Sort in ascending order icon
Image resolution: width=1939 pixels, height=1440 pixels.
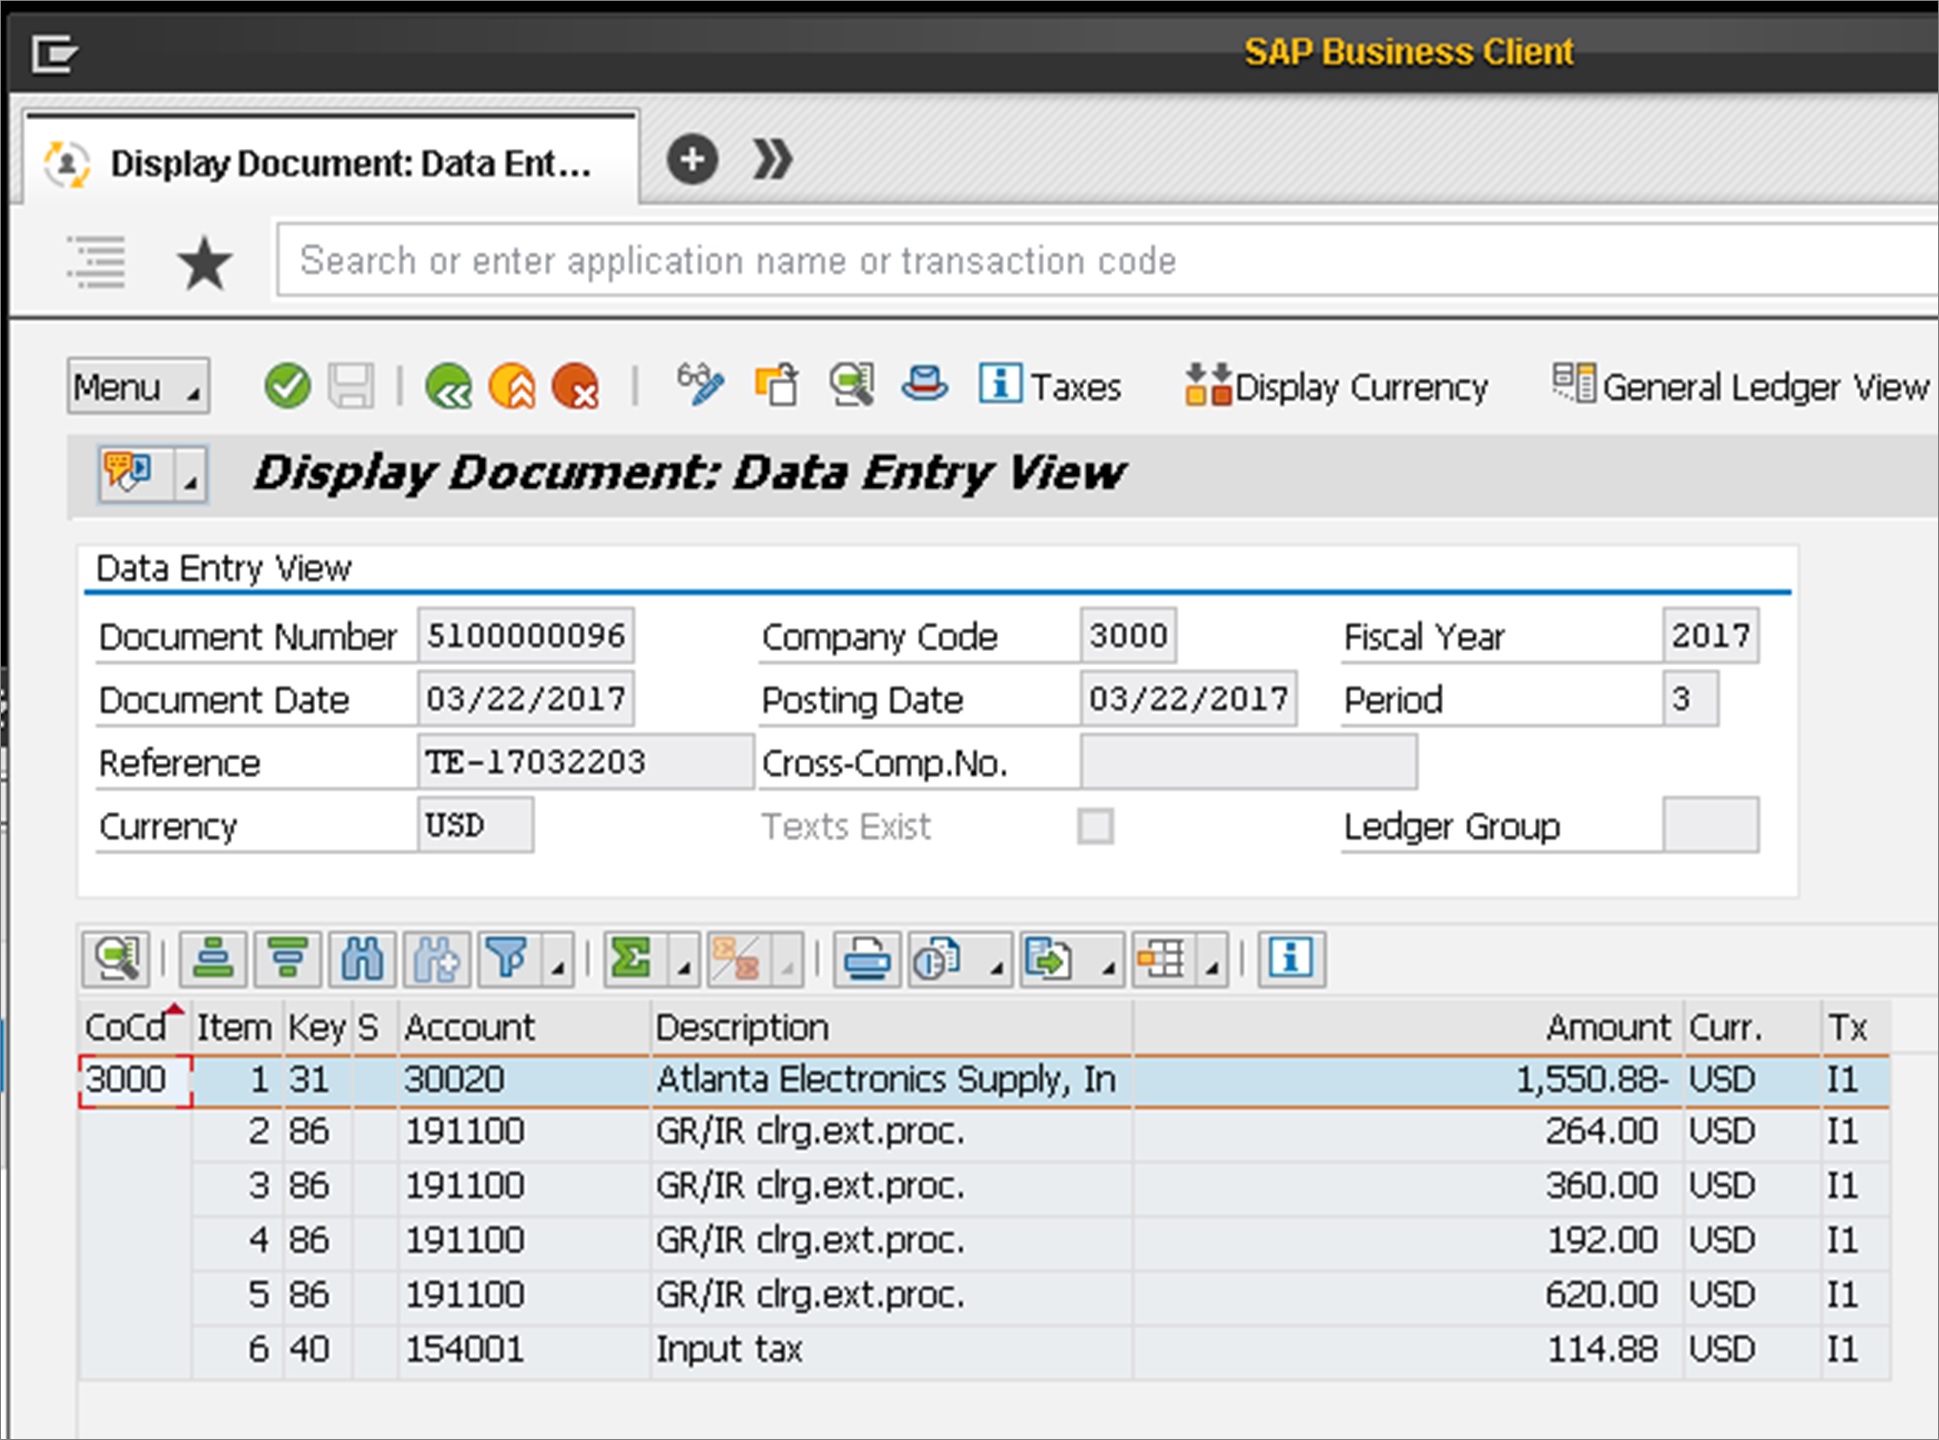(214, 960)
